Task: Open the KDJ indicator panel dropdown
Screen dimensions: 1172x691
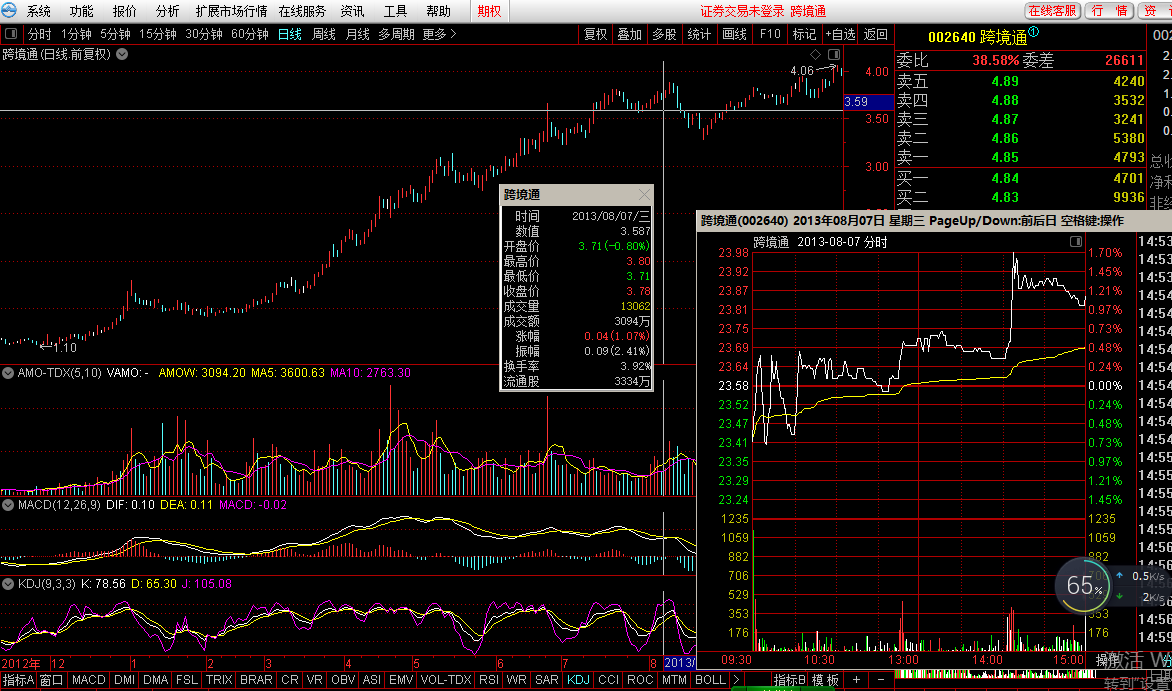Action: tap(8, 584)
